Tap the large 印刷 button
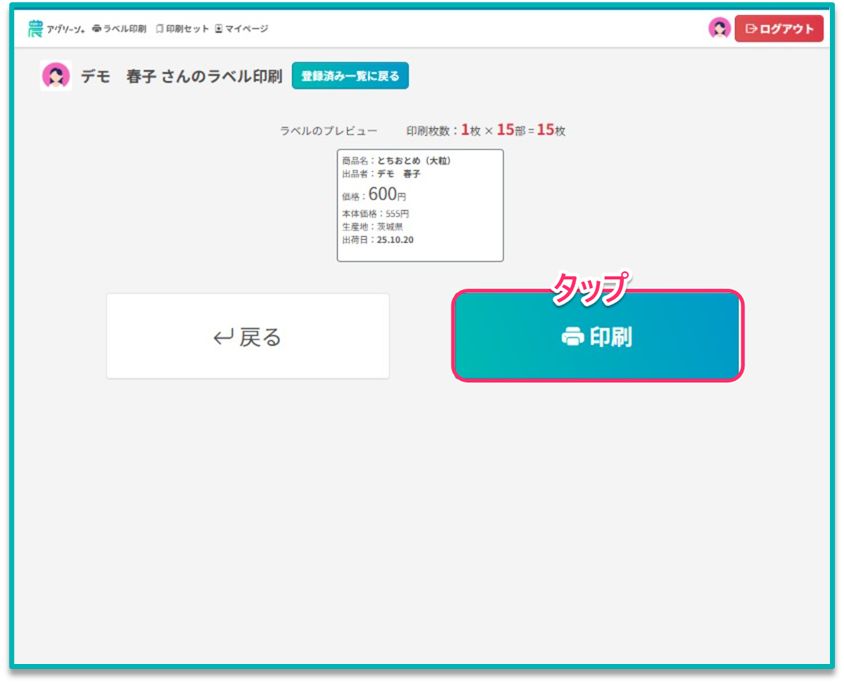 [x=597, y=337]
